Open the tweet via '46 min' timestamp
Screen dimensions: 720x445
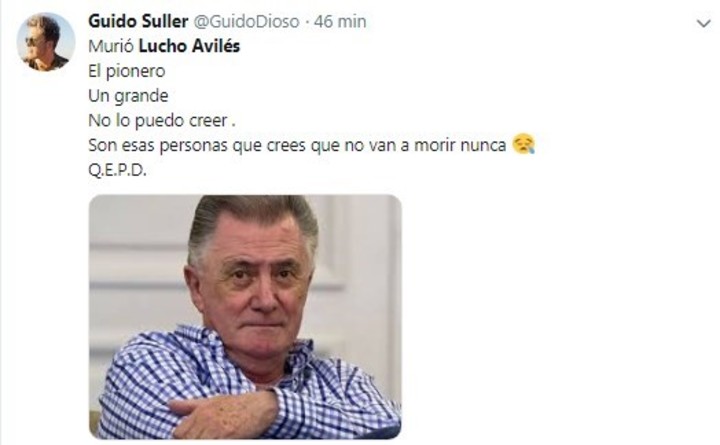[x=340, y=21]
